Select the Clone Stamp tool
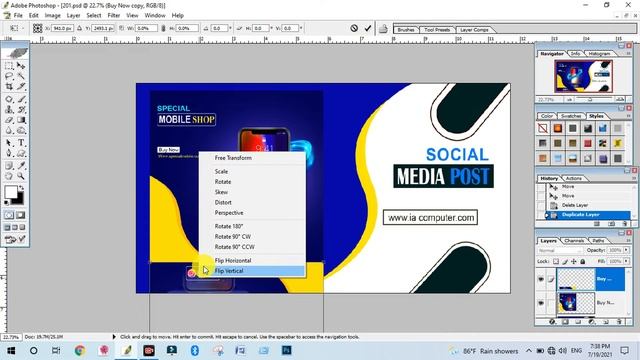 [9, 109]
